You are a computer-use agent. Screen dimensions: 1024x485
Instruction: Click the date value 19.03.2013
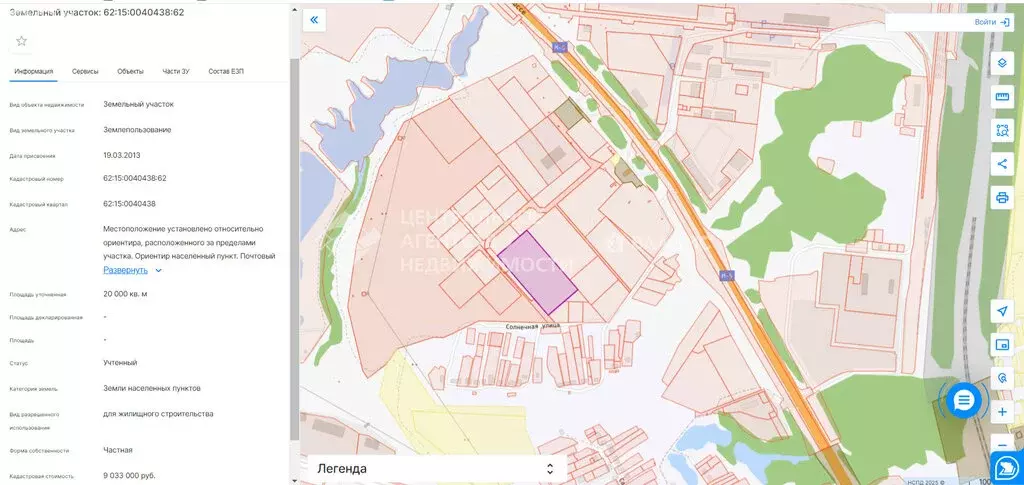(x=121, y=155)
